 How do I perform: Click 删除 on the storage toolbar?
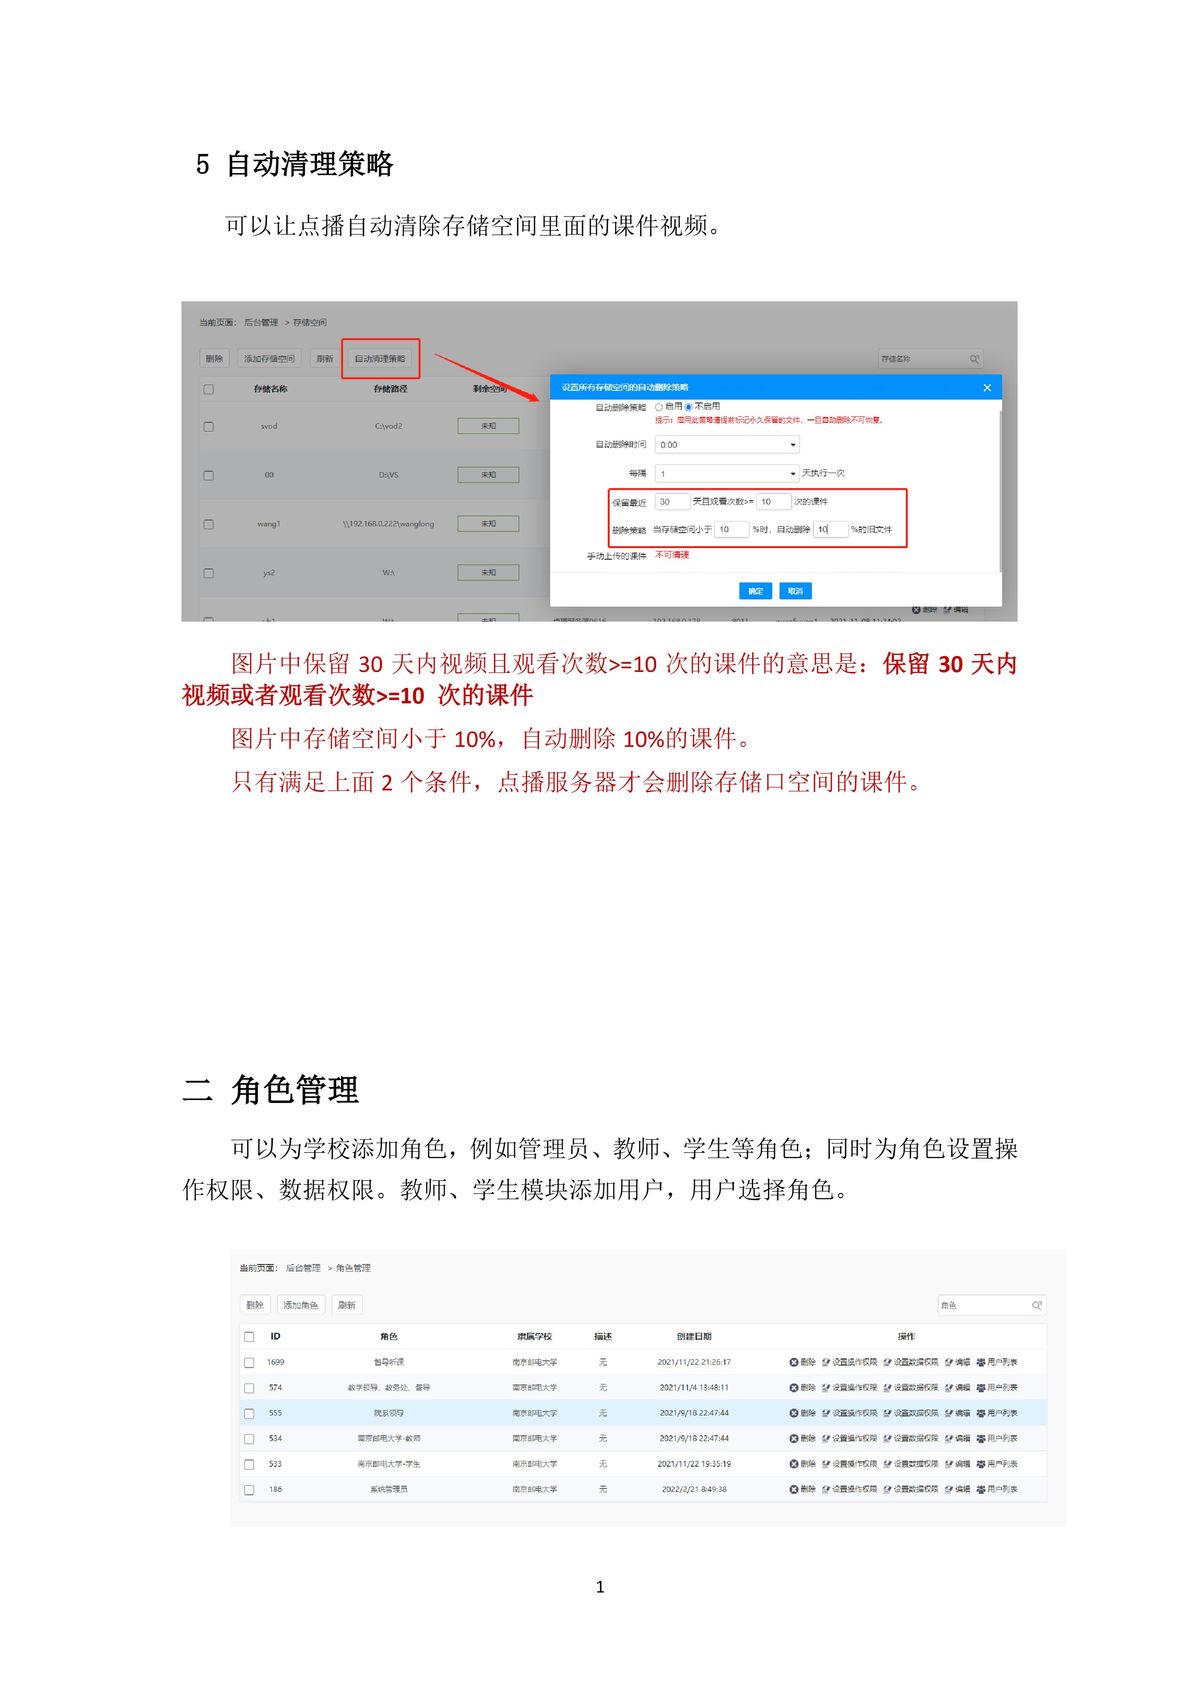(x=214, y=359)
